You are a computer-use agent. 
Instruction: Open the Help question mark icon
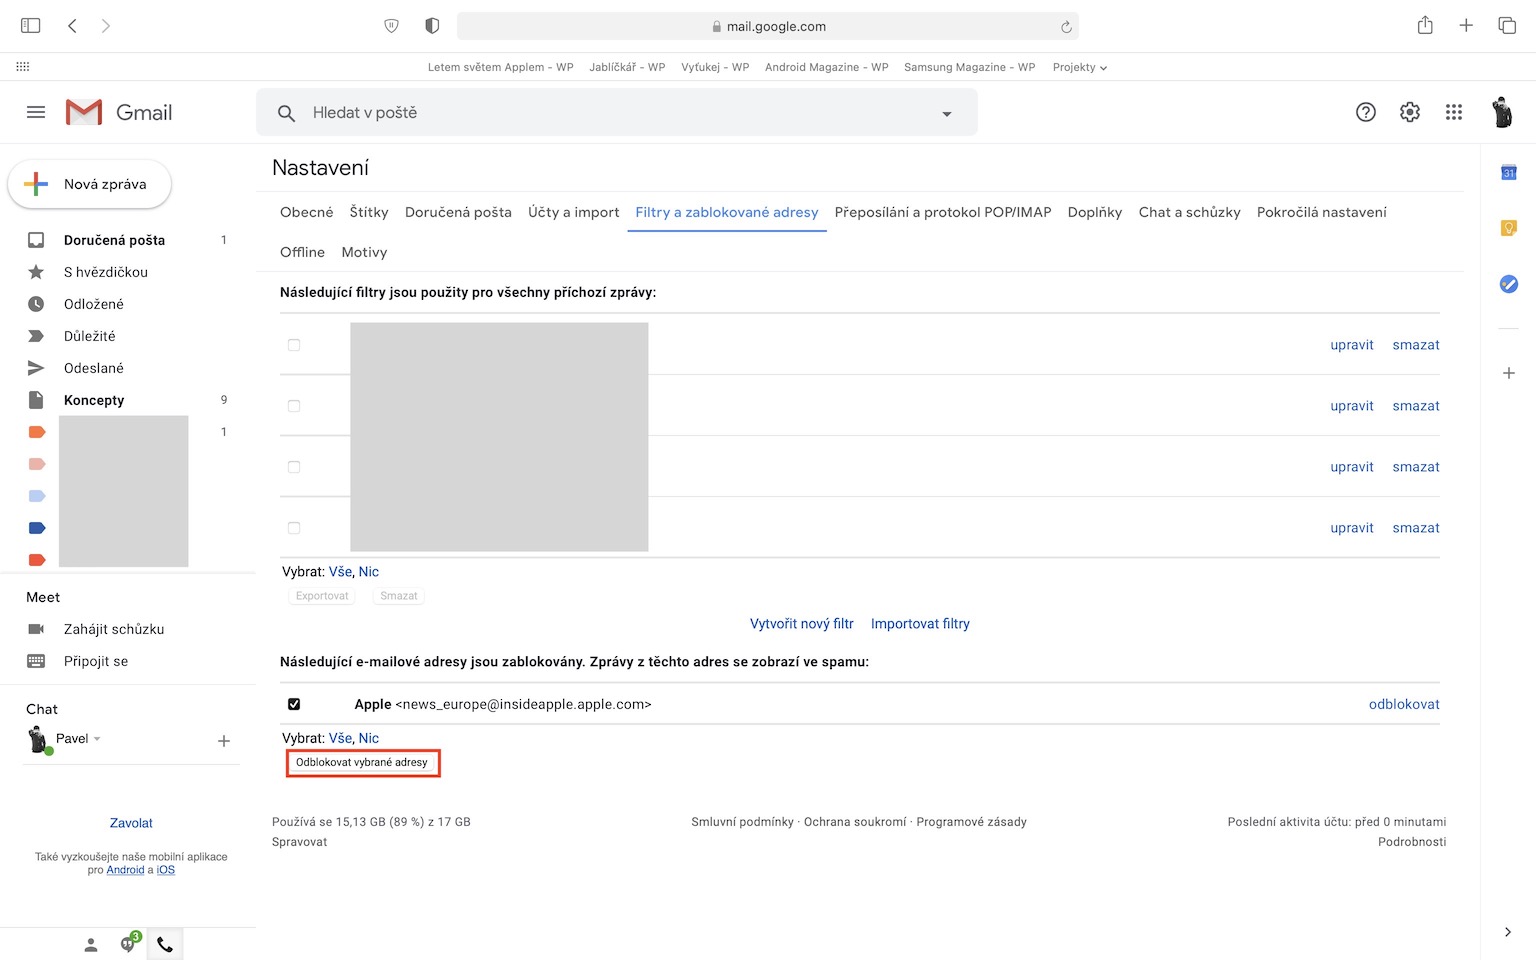[x=1366, y=113]
